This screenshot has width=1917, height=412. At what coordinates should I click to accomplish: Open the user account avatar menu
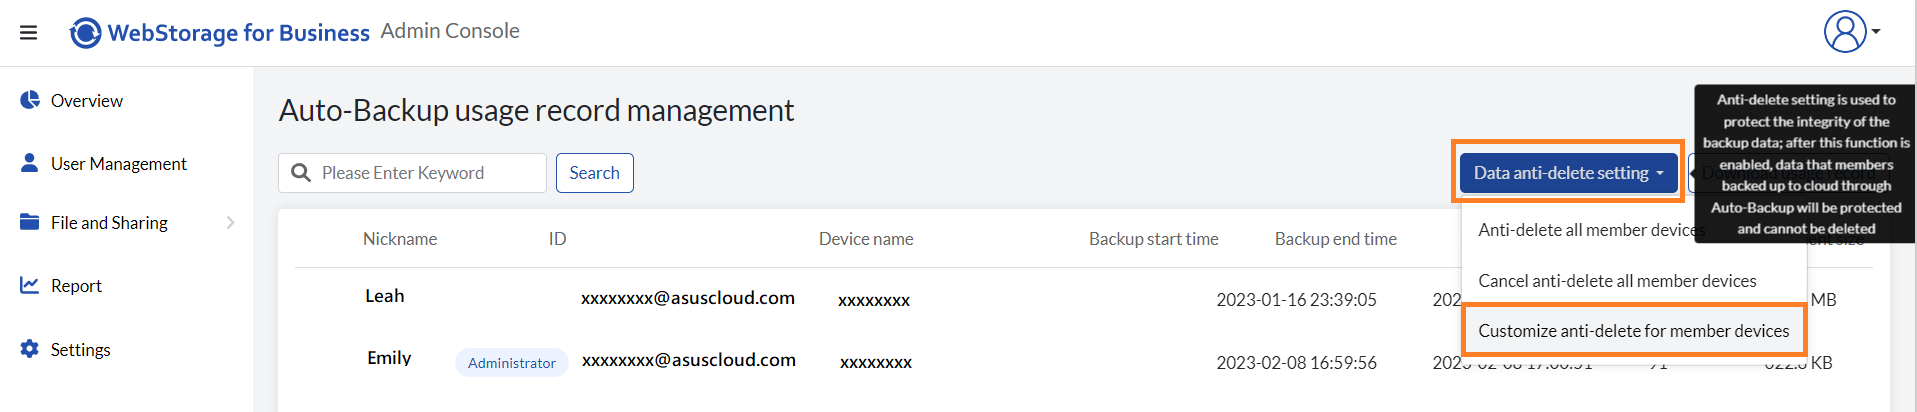tap(1845, 32)
